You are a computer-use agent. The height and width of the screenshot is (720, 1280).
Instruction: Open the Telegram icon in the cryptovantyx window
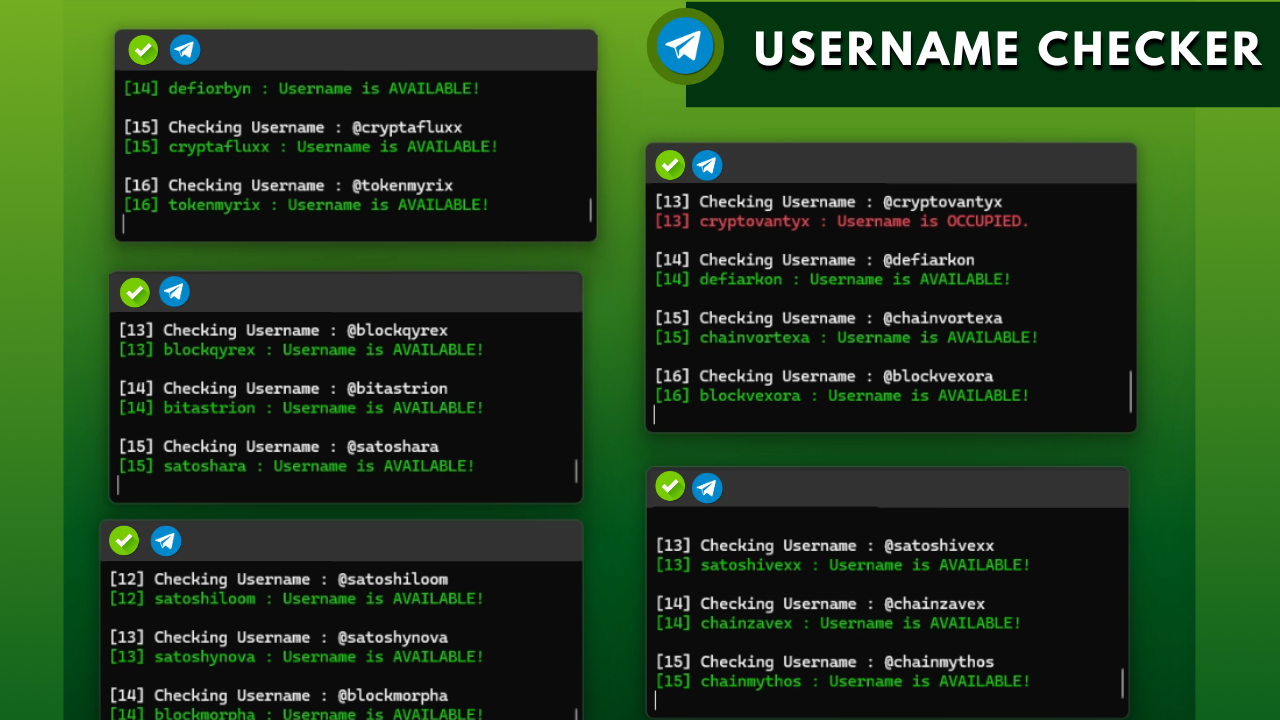click(x=707, y=165)
